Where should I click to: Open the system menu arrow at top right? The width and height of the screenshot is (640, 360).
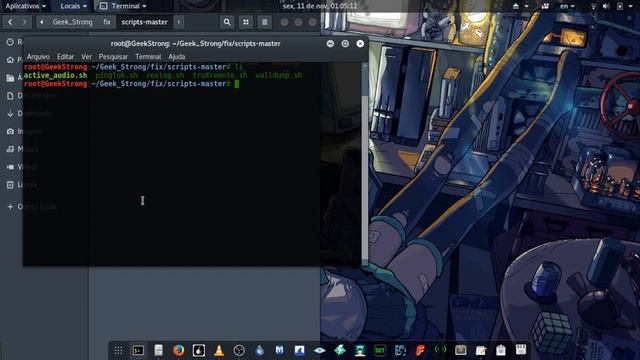point(631,6)
